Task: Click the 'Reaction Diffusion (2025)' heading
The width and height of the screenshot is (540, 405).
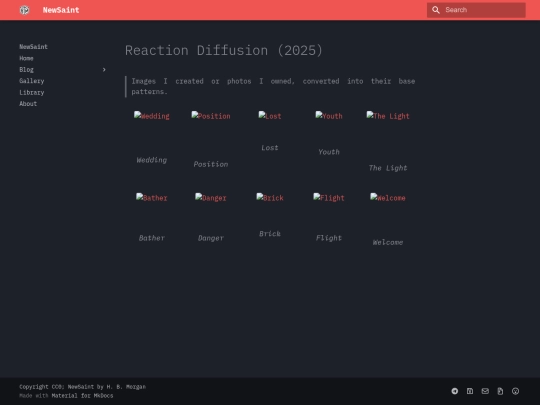Action: (224, 51)
